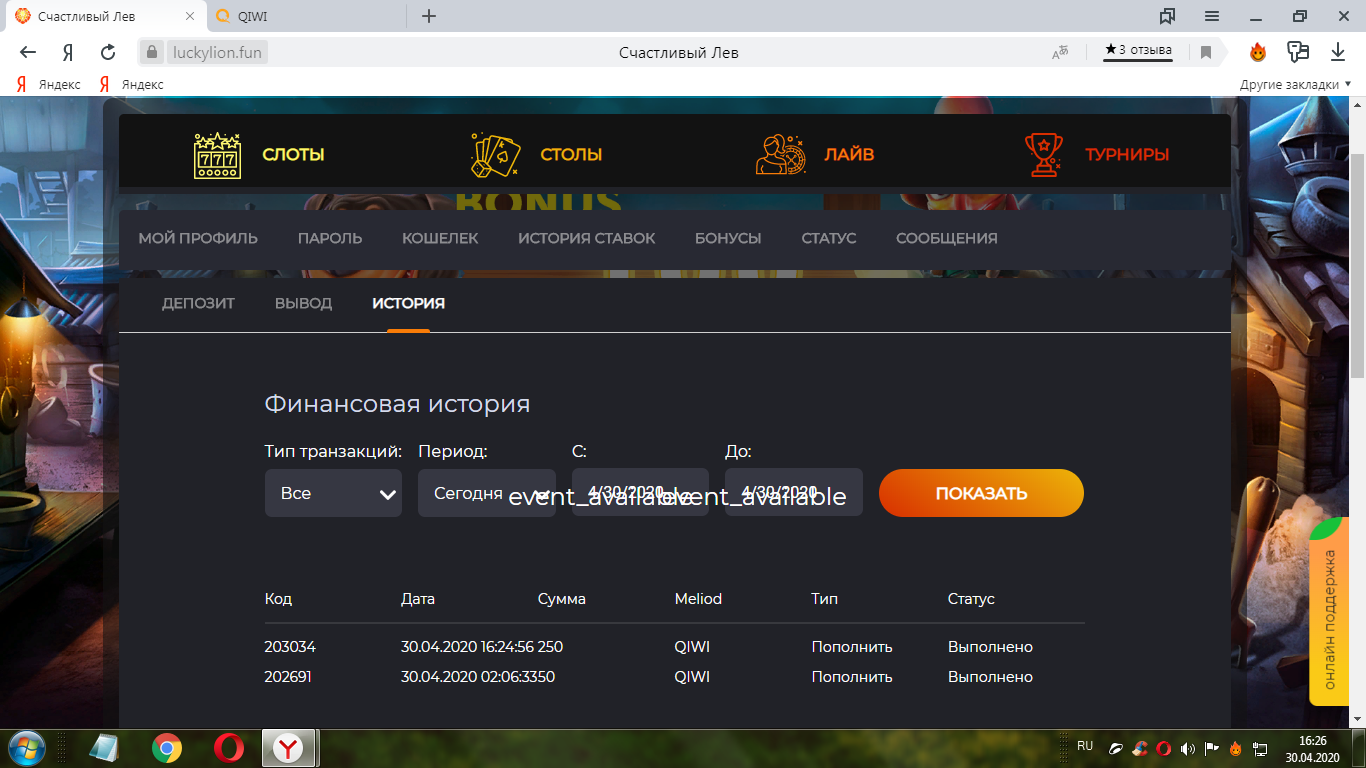Open the Мой профиль section
1366x768 pixels.
point(198,238)
